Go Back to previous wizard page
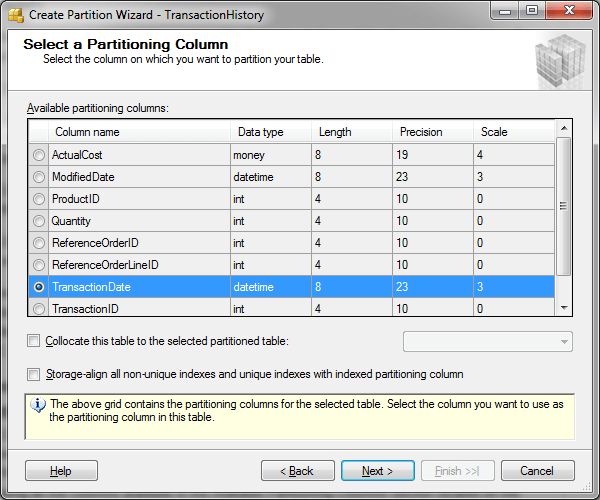The image size is (600, 500). coord(297,471)
